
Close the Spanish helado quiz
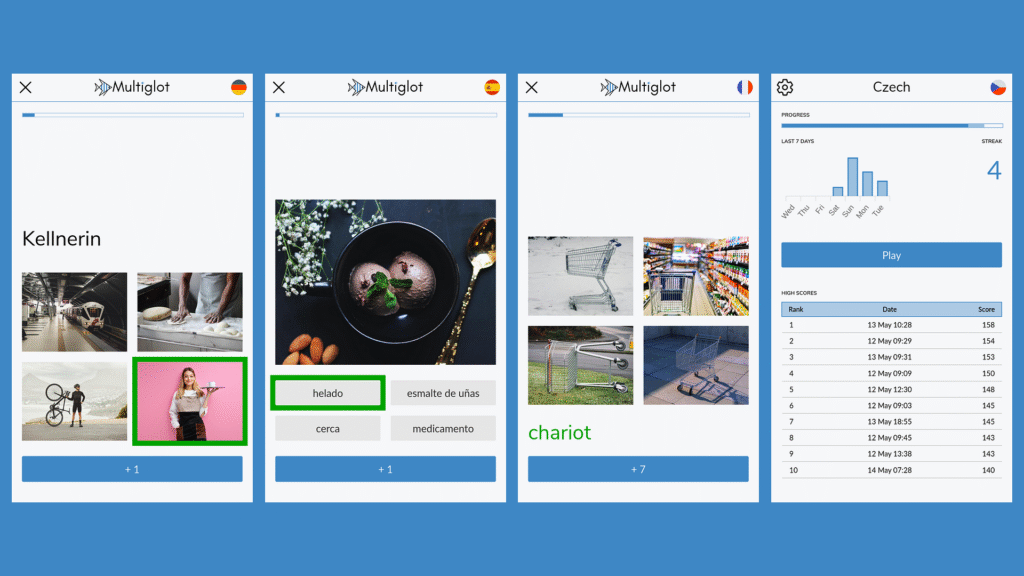click(x=279, y=87)
